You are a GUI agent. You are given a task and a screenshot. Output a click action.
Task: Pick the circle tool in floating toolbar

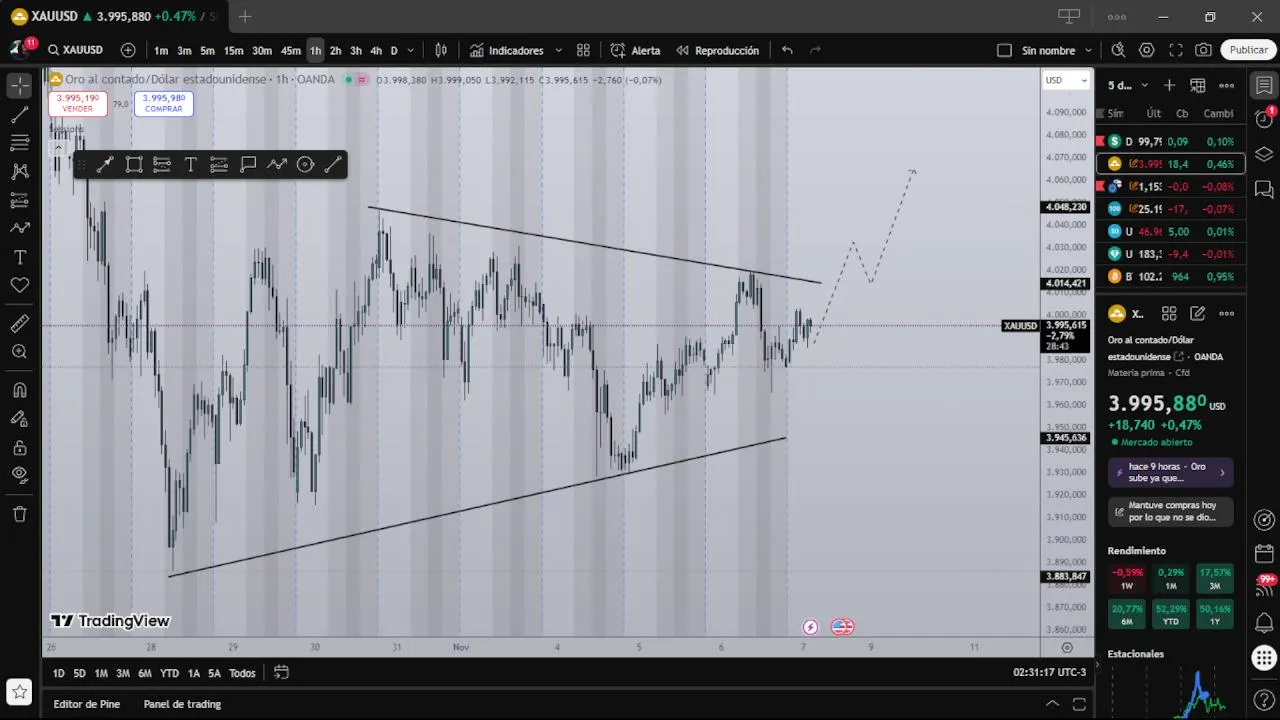click(305, 165)
